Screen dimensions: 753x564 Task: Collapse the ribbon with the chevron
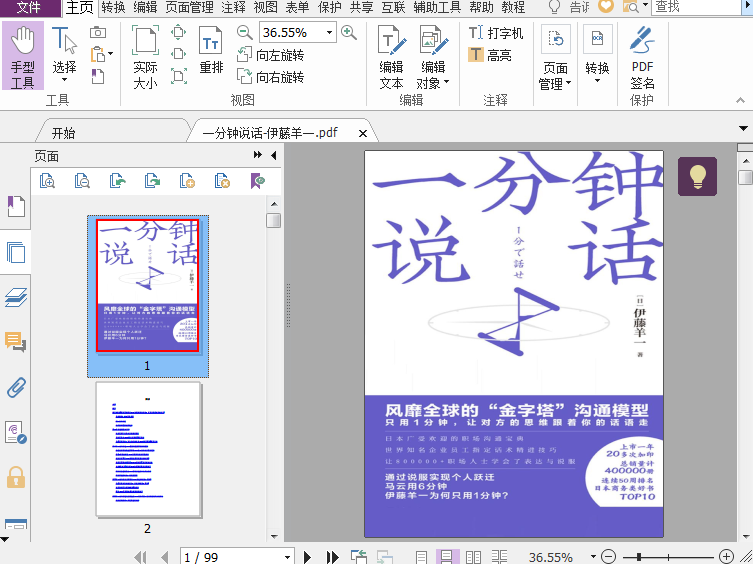[740, 100]
